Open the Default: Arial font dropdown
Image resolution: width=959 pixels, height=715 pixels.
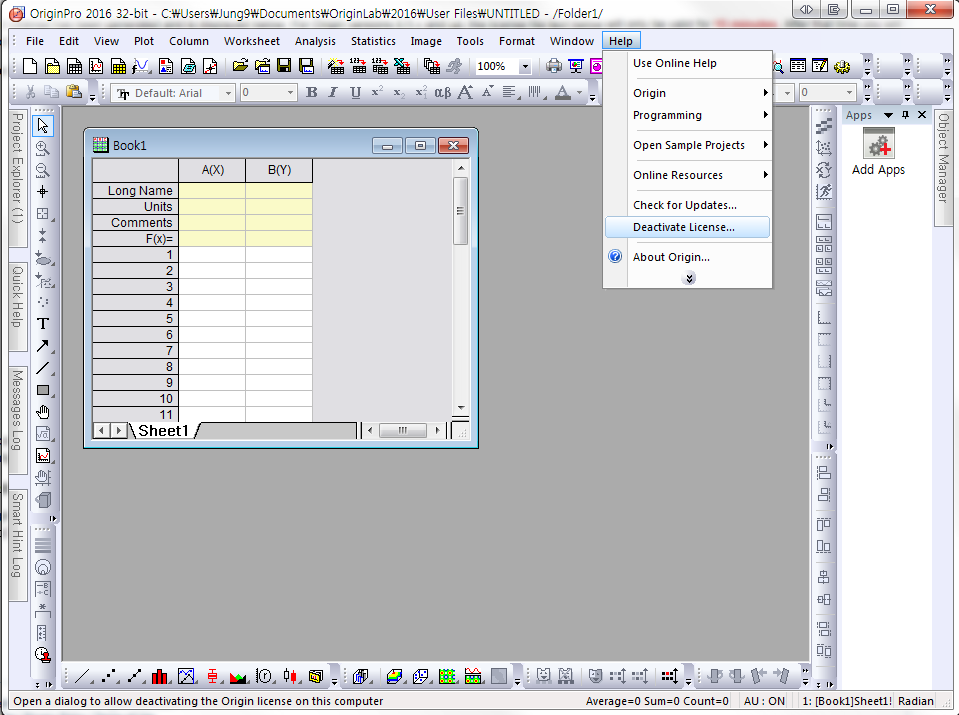tap(228, 93)
